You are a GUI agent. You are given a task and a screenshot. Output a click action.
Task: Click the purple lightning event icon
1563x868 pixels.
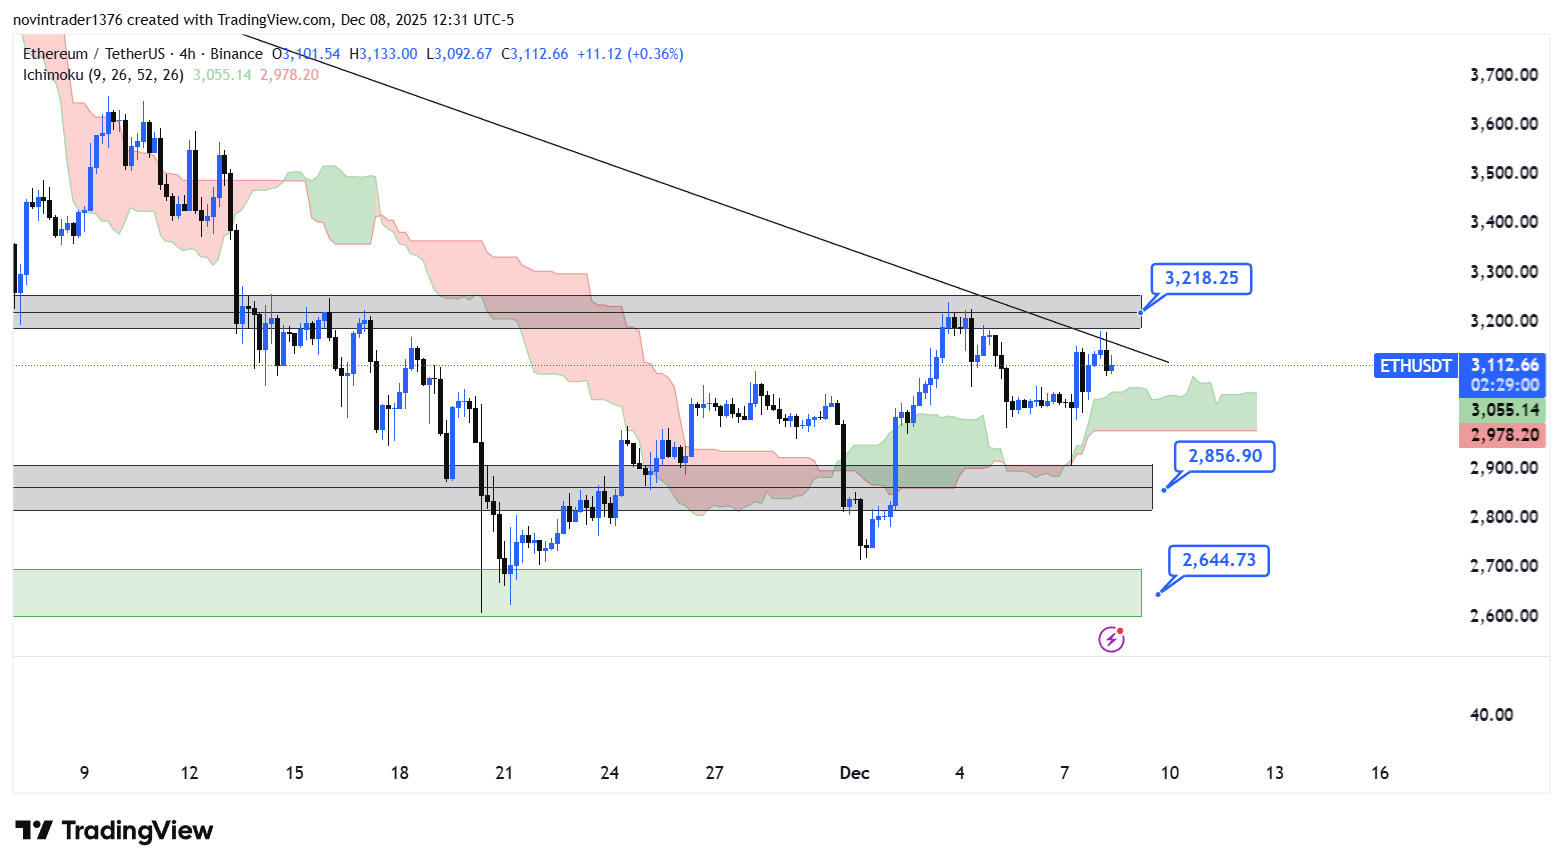tap(1111, 639)
